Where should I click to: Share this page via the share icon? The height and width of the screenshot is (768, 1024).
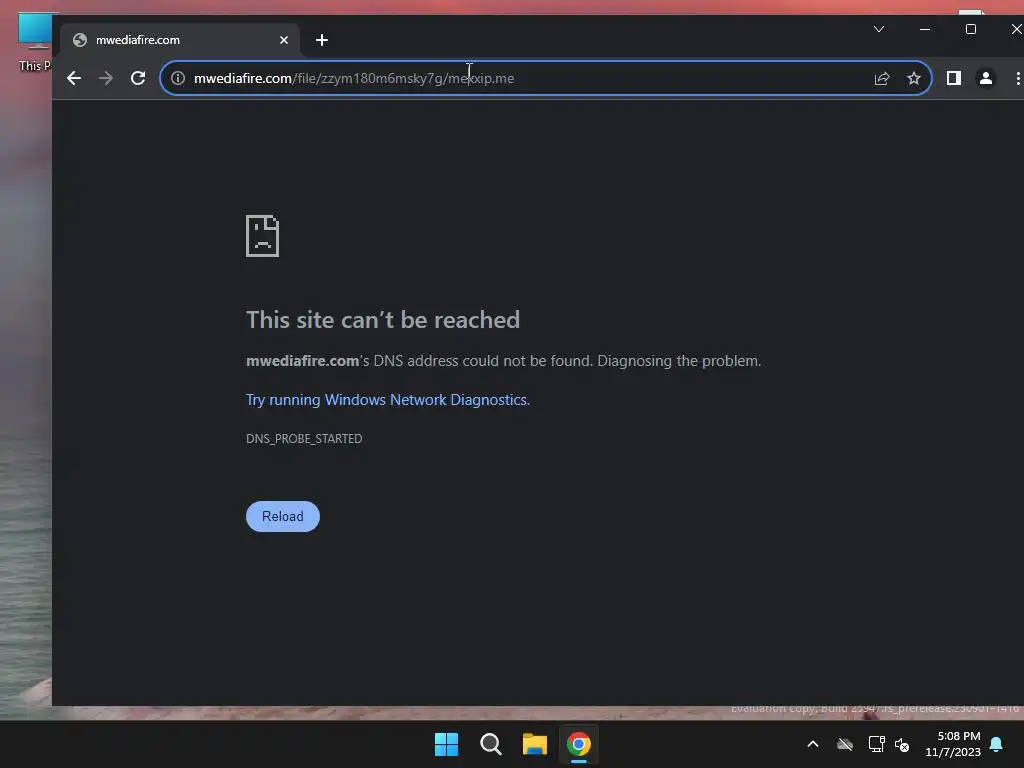click(882, 78)
